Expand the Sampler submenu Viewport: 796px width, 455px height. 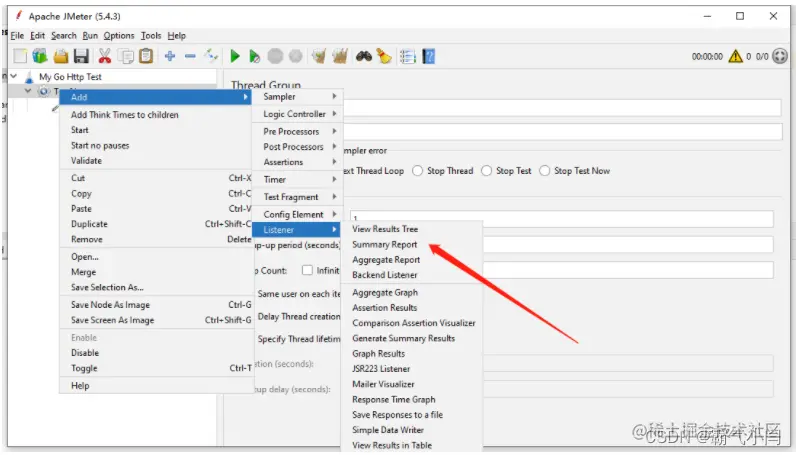(298, 96)
